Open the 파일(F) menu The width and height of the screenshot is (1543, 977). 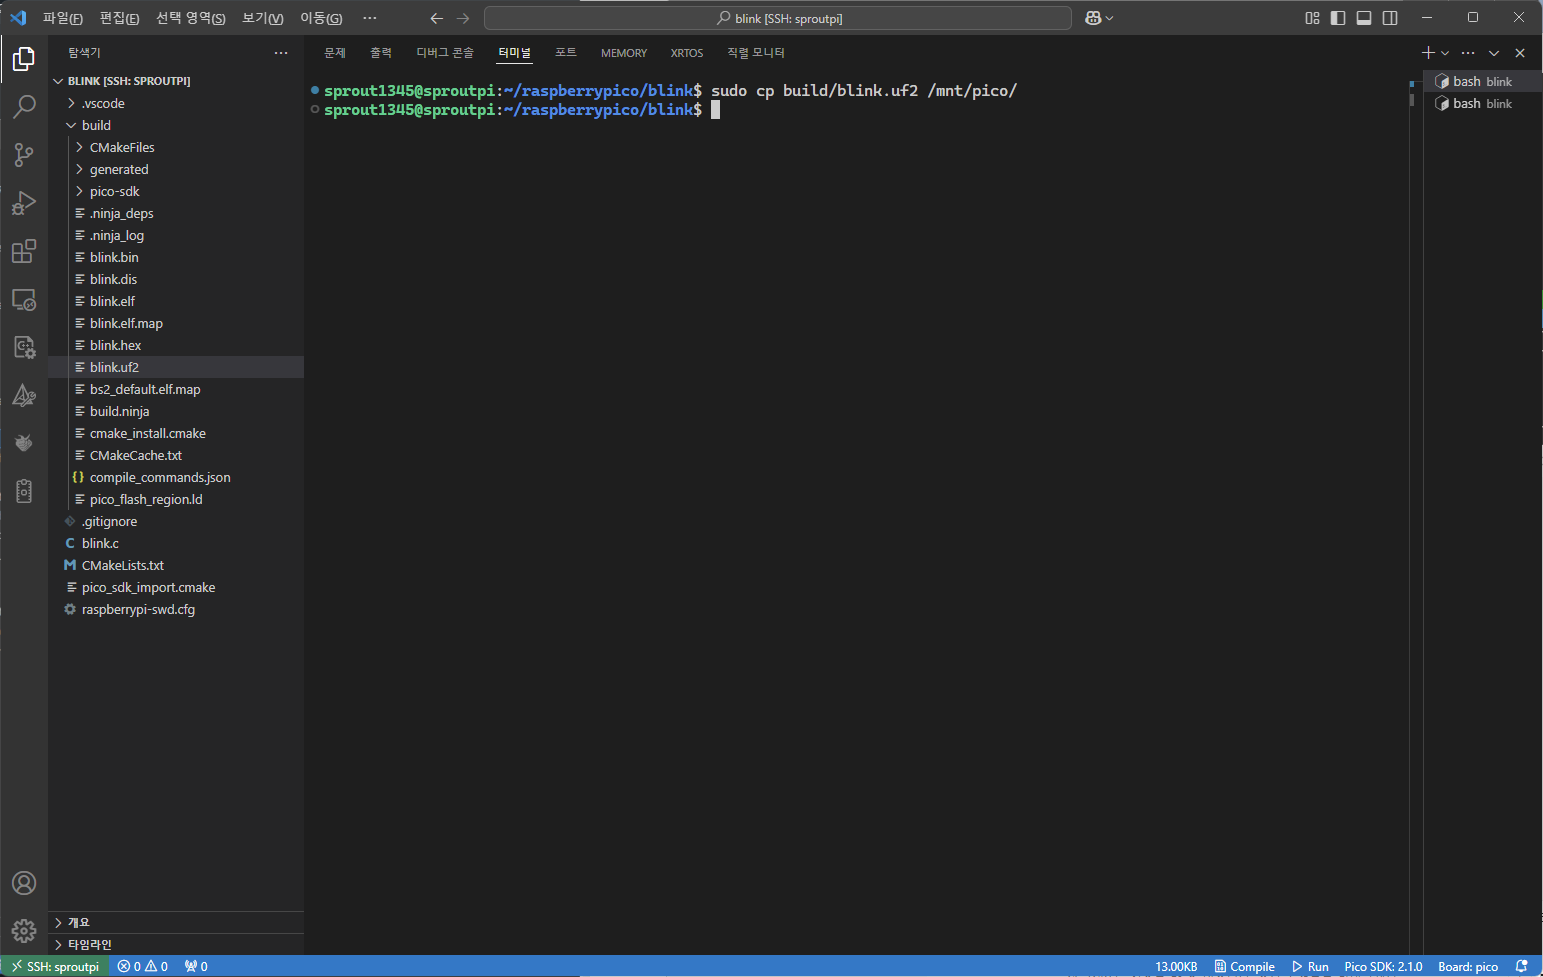[x=62, y=18]
